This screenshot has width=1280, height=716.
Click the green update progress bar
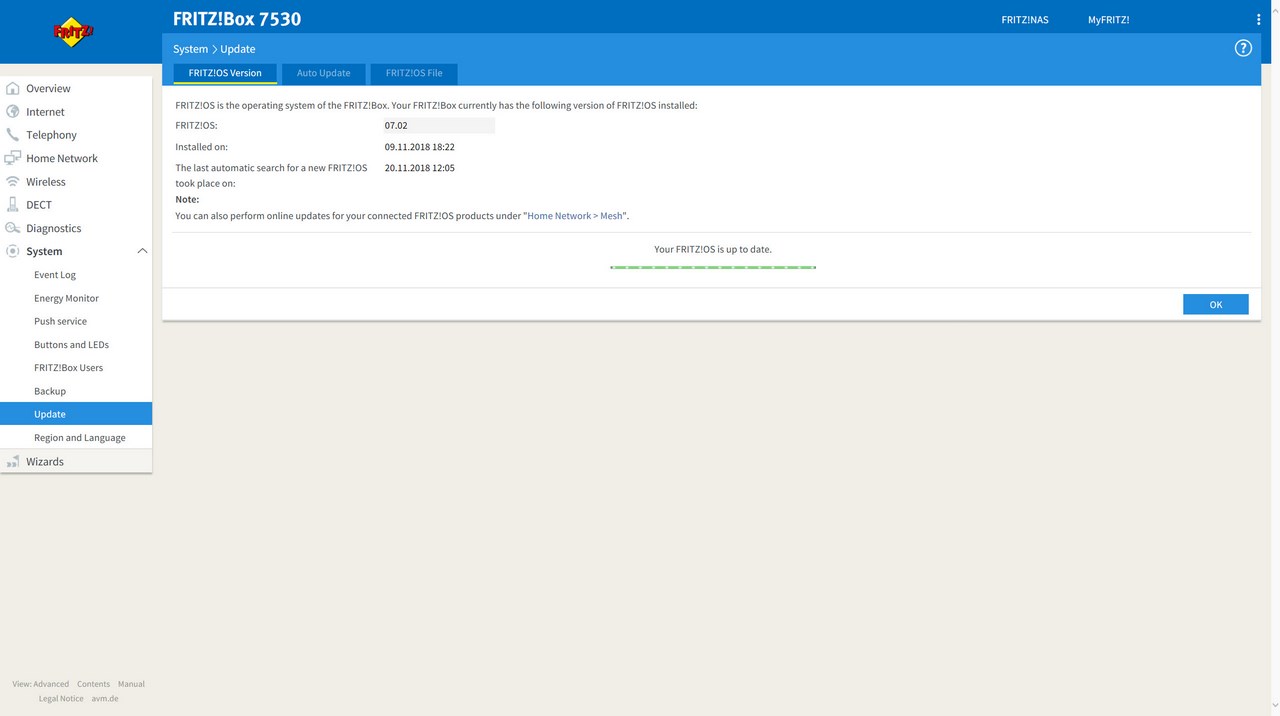point(713,268)
